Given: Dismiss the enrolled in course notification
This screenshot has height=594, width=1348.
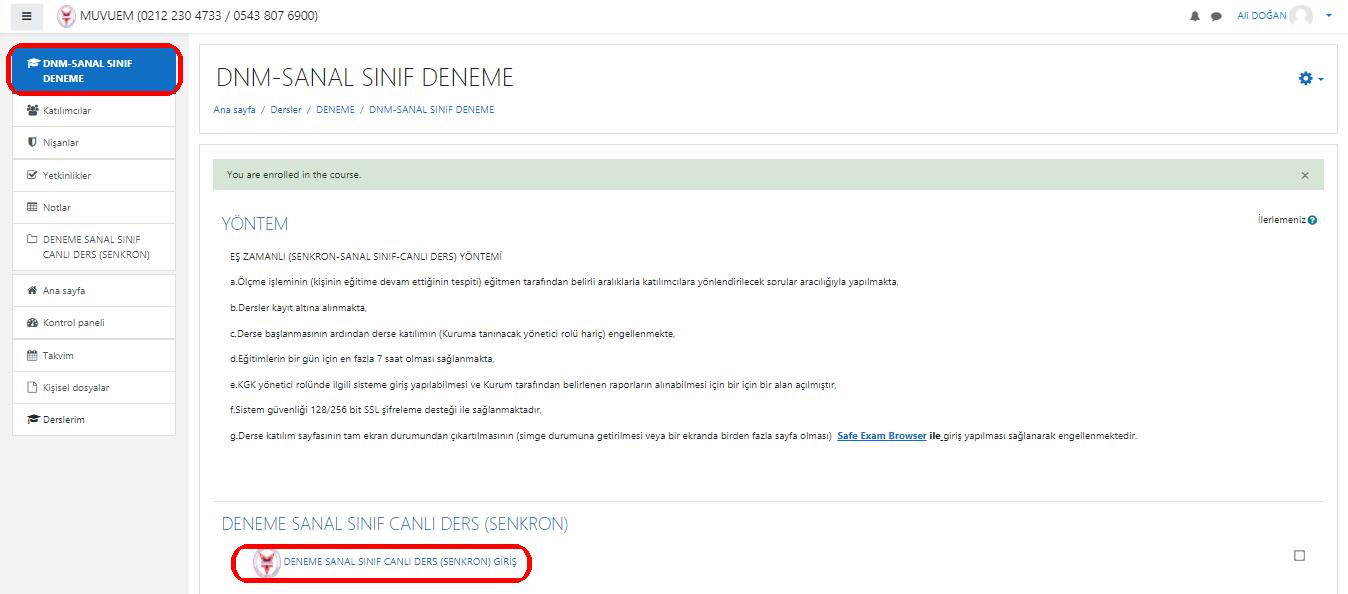Looking at the screenshot, I should pos(1304,175).
